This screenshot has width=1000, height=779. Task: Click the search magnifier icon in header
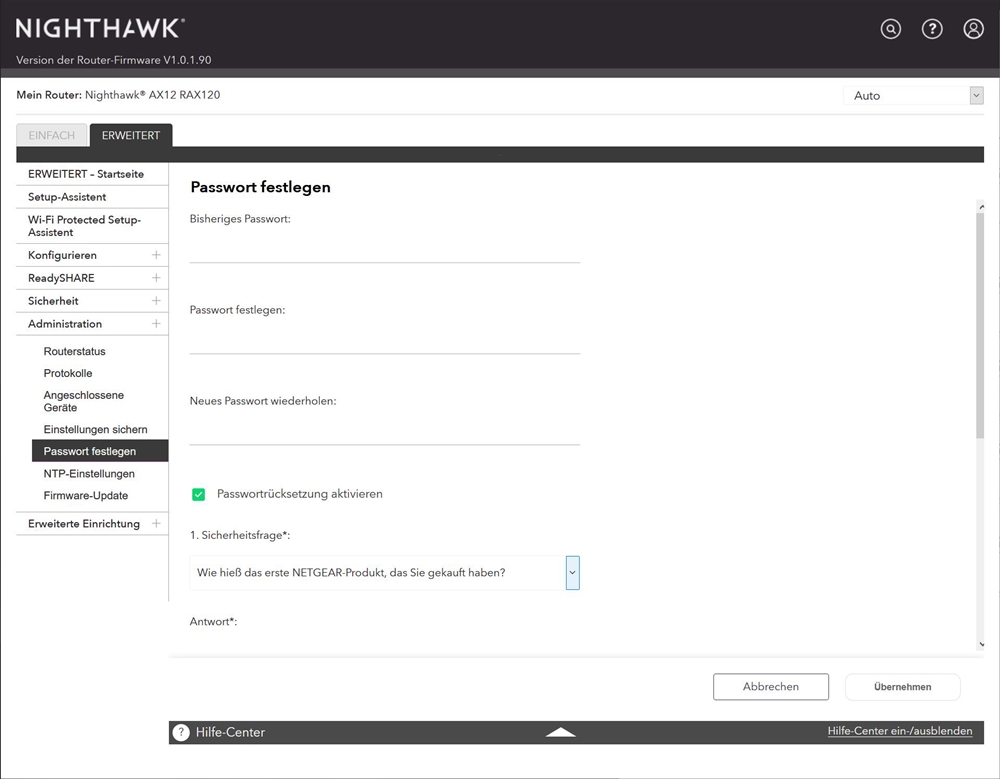890,29
